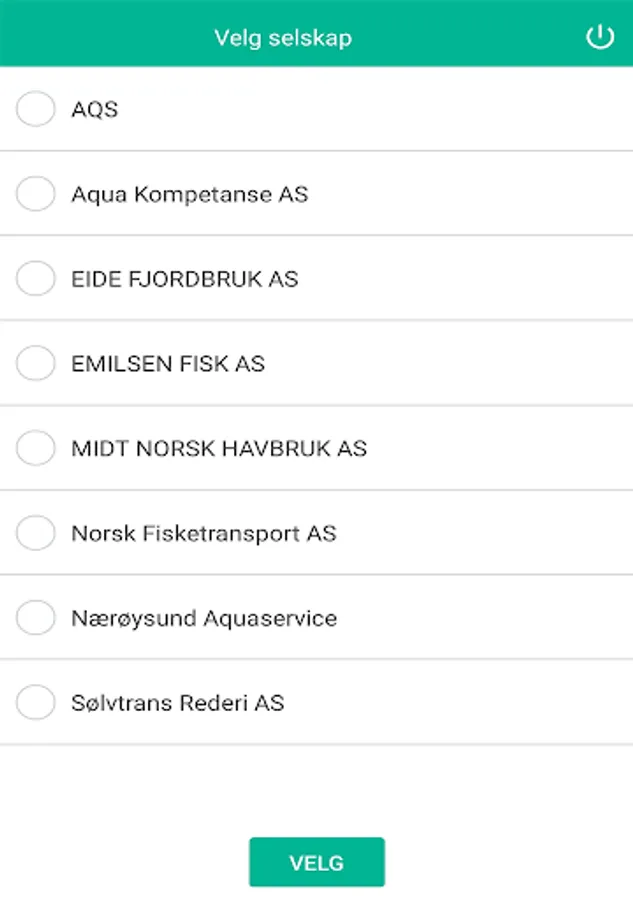Check the Nærøysund Aquaservice radio button
Screen dimensions: 633x900
click(x=36, y=618)
